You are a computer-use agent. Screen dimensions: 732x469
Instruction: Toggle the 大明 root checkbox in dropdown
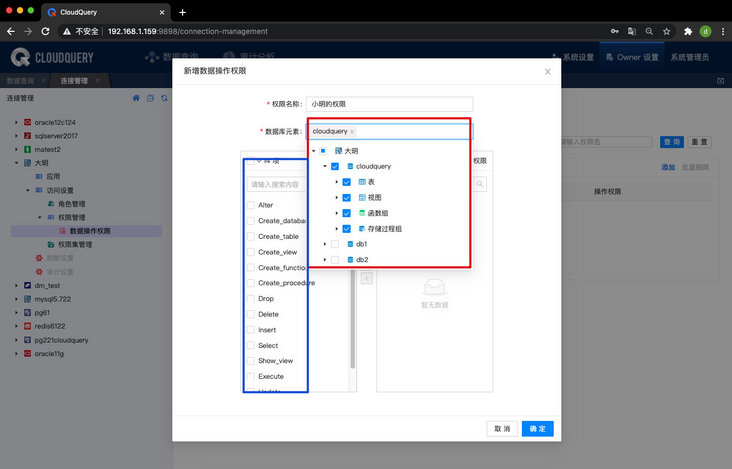[x=323, y=151]
